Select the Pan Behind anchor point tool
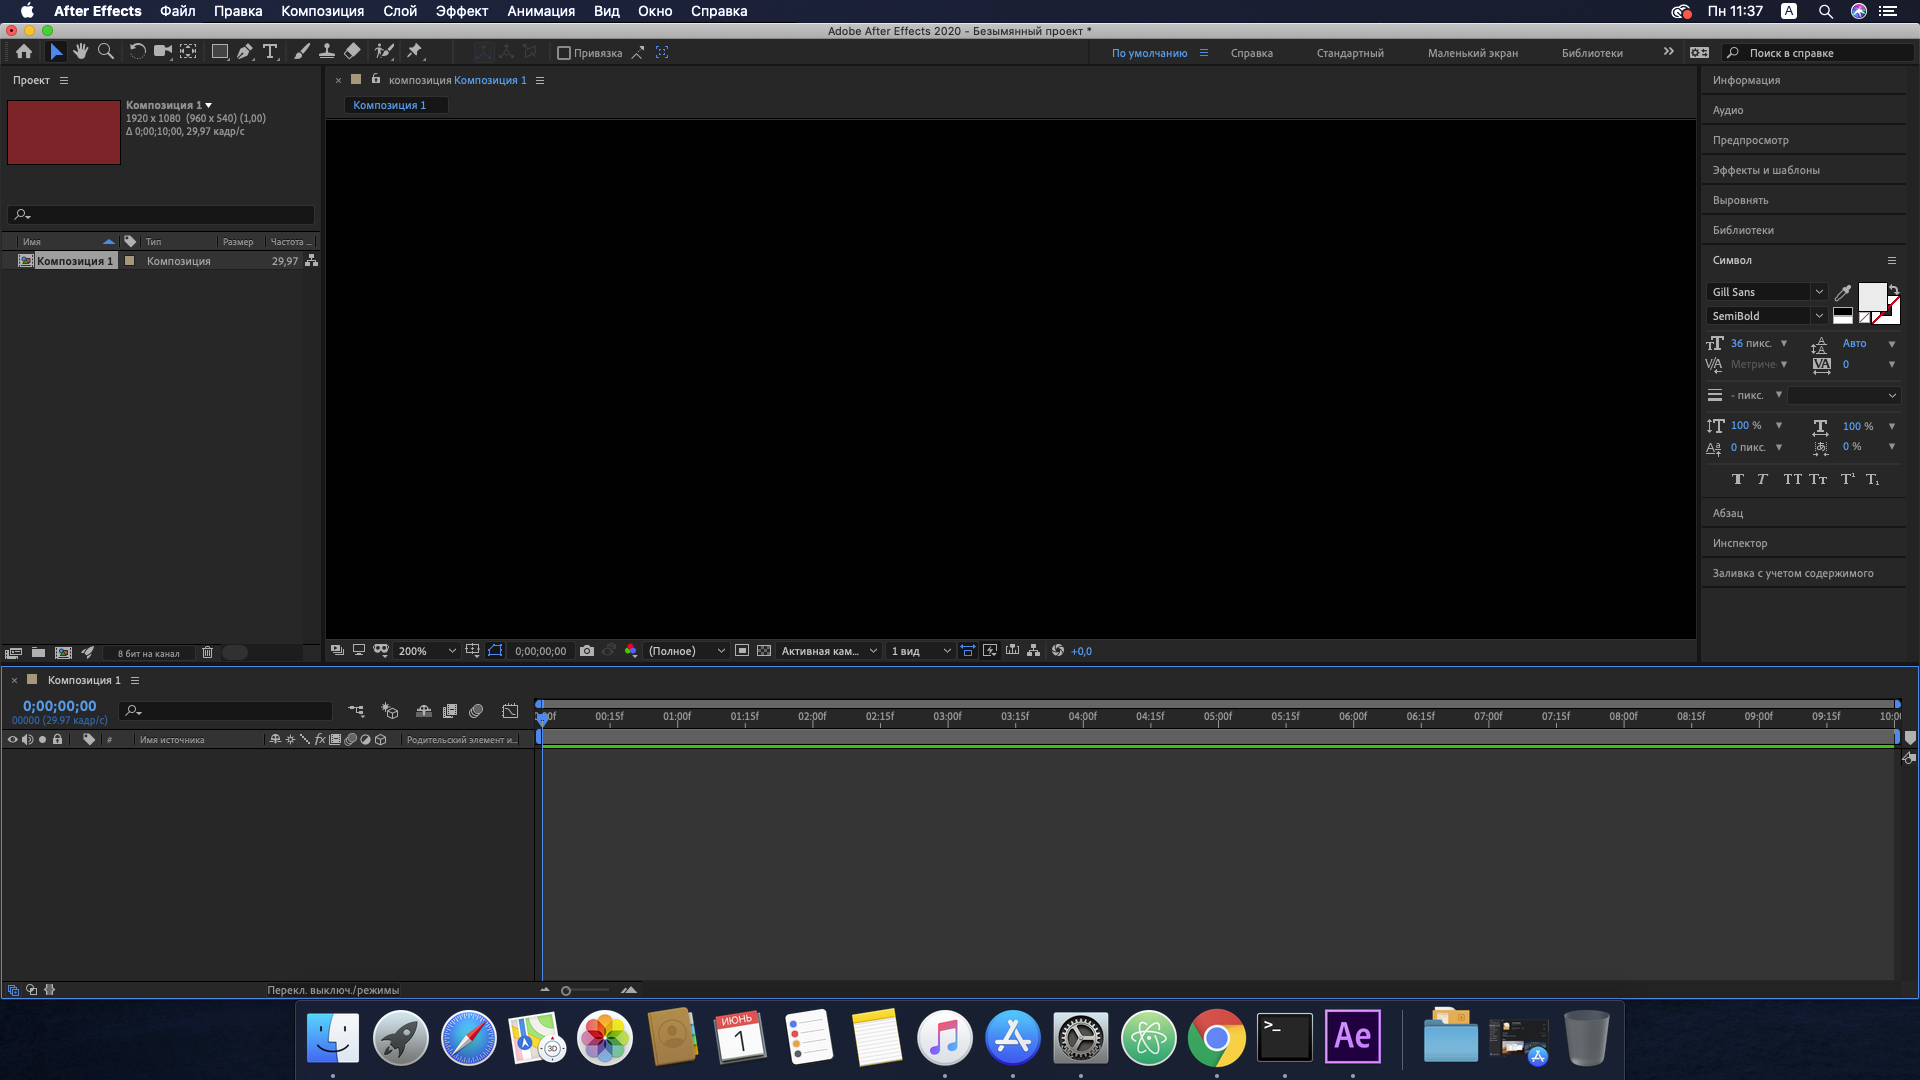Screen dimensions: 1920x1080 pos(188,52)
